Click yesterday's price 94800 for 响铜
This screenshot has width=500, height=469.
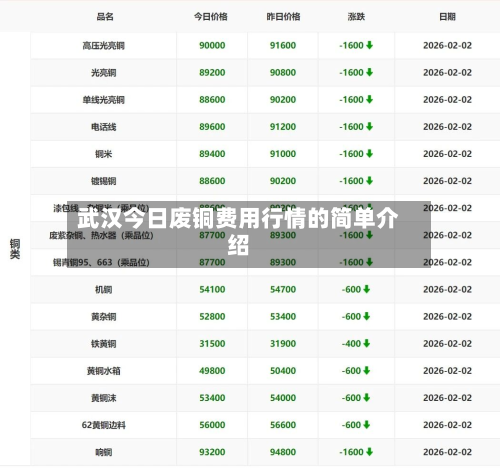click(x=283, y=452)
